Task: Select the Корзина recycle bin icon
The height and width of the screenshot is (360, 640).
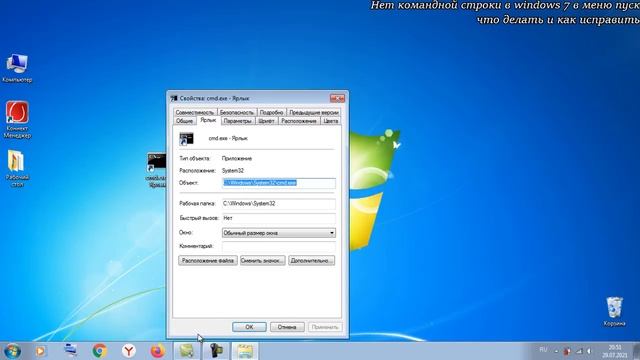Action: (614, 311)
